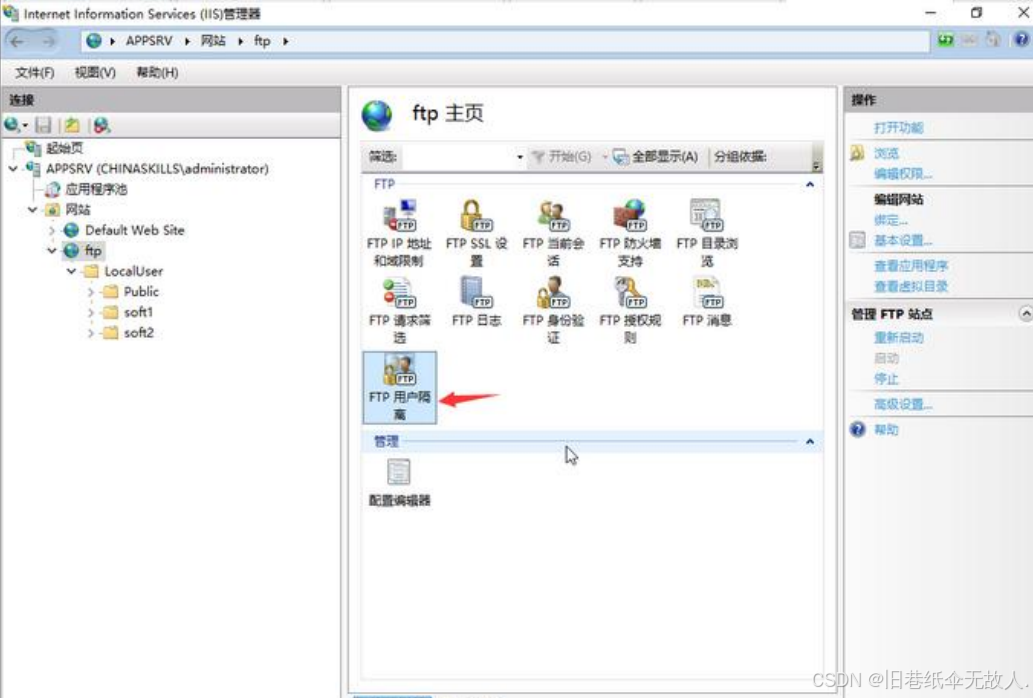Click the refresh icon in address bar
Screen dimensions: 1033x698
(945, 40)
